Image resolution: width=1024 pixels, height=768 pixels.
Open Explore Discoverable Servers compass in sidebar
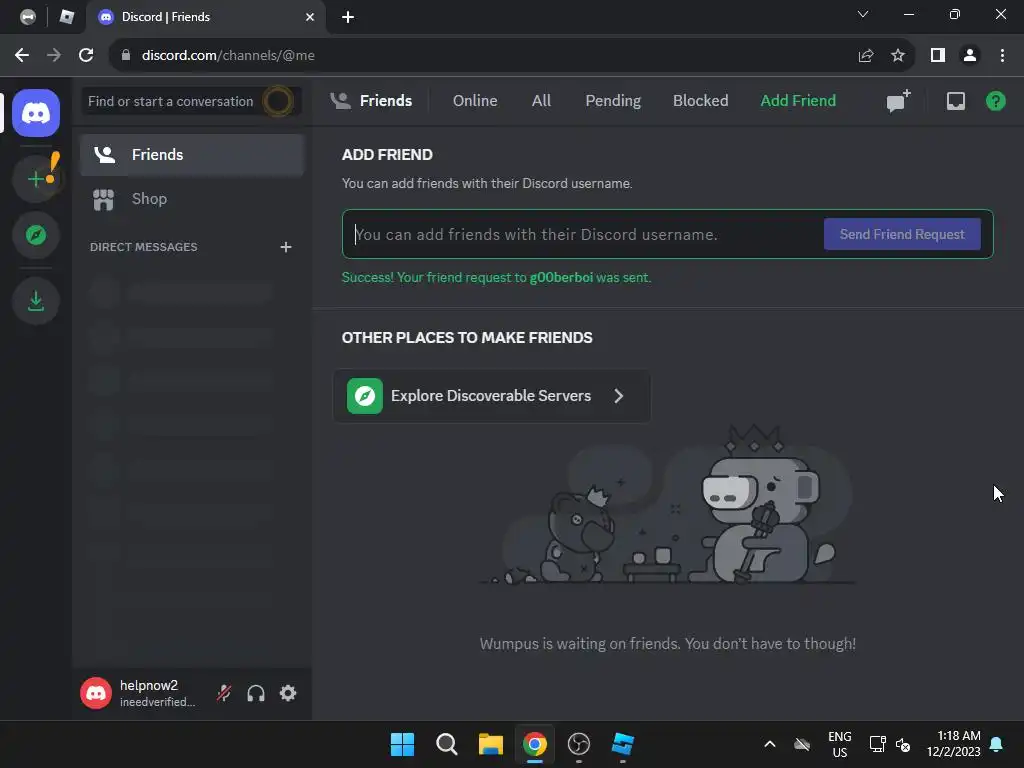click(36, 235)
